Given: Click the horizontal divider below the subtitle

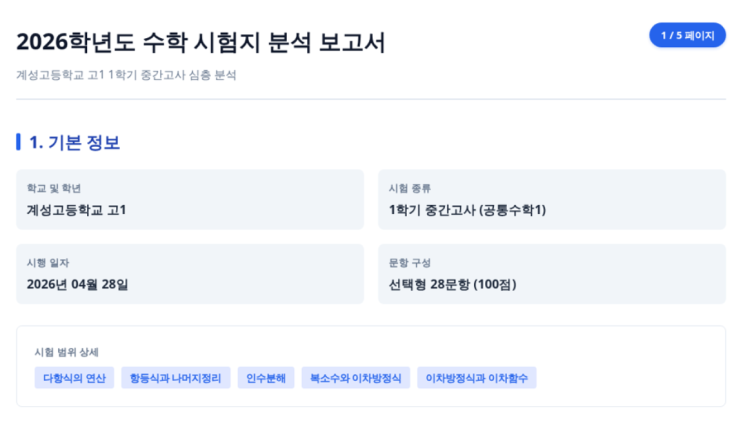Looking at the screenshot, I should point(371,99).
